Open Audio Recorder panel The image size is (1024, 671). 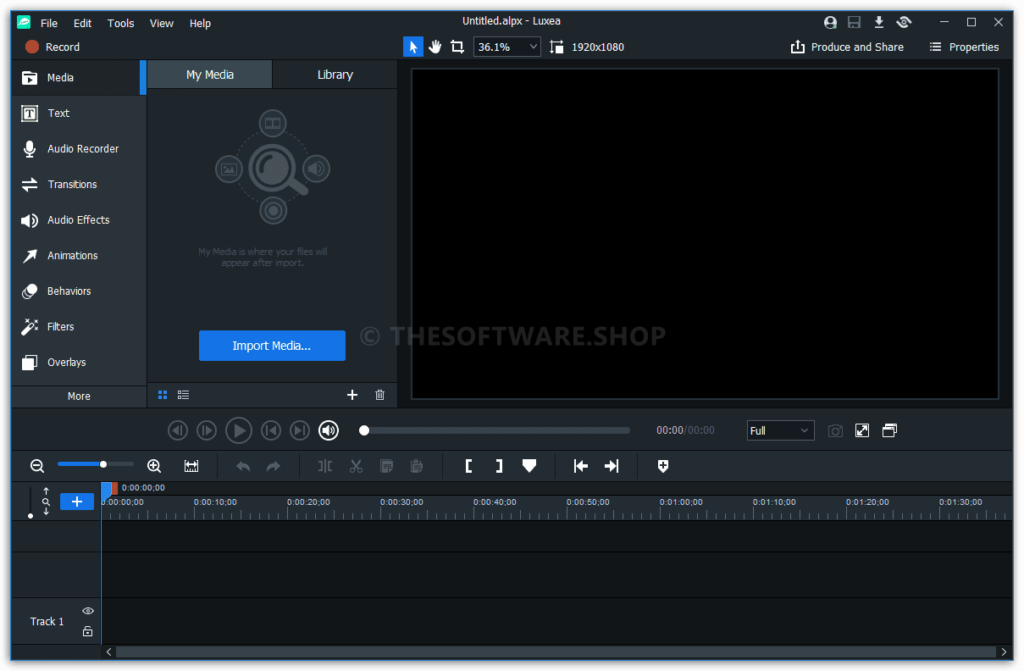tap(78, 149)
